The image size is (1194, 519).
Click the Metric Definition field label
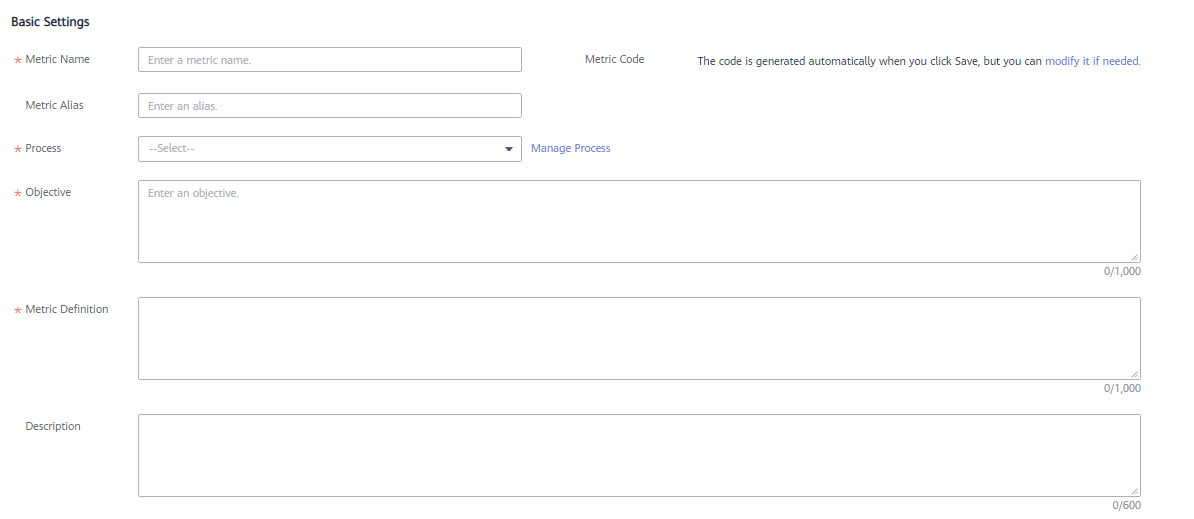(x=67, y=310)
